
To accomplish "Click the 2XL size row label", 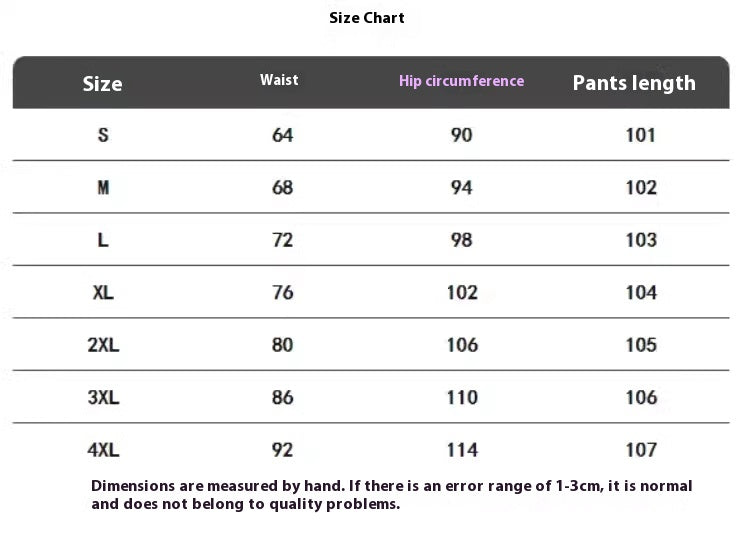I will (x=103, y=345).
